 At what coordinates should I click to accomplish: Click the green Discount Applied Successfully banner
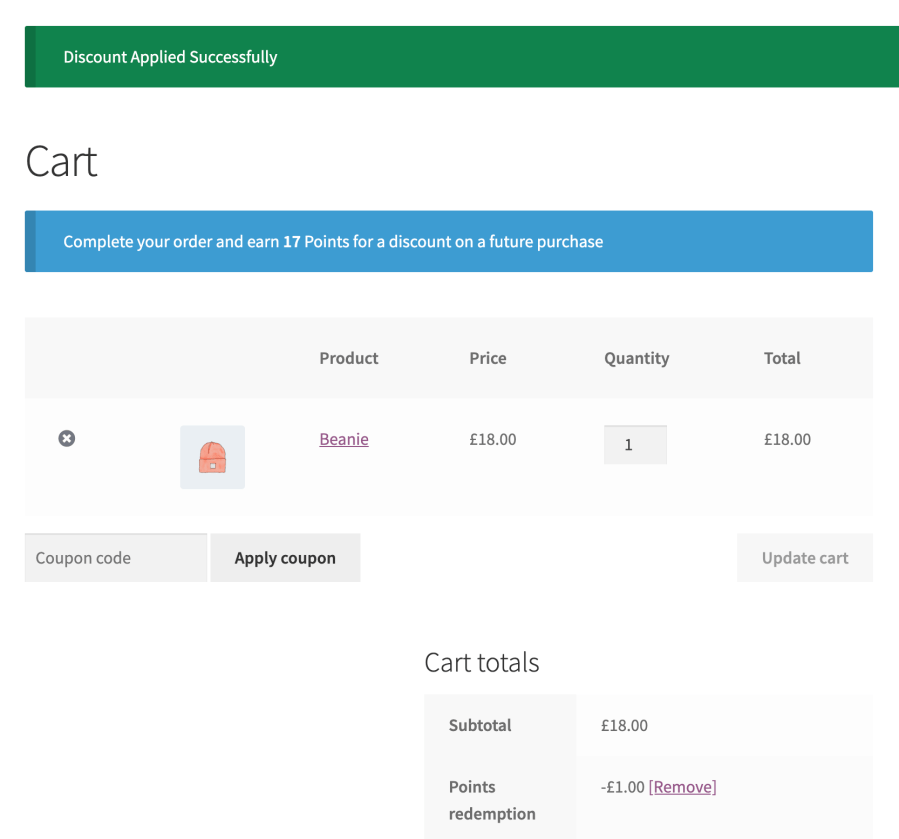point(449,57)
